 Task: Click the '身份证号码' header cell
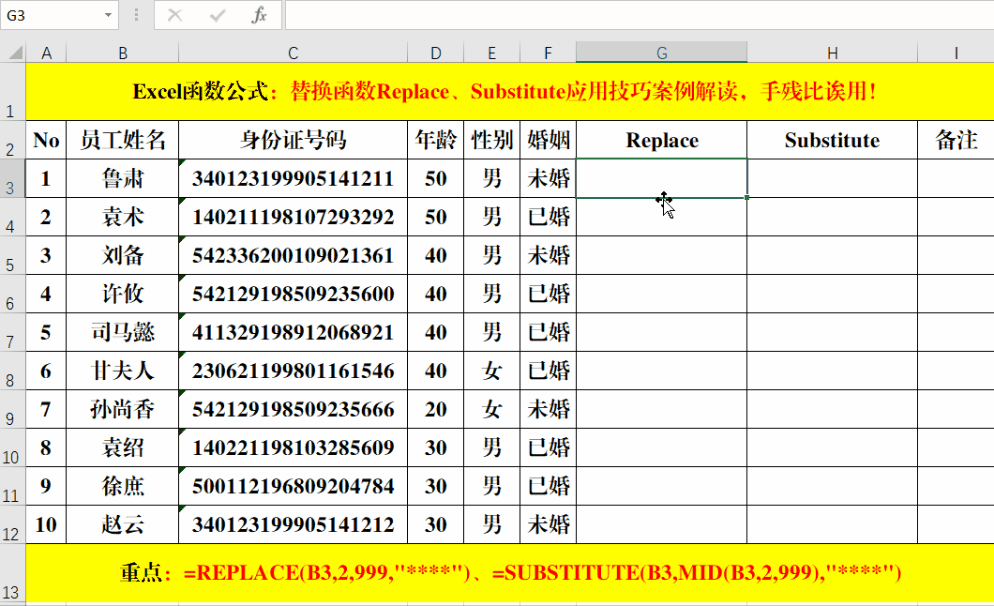293,140
